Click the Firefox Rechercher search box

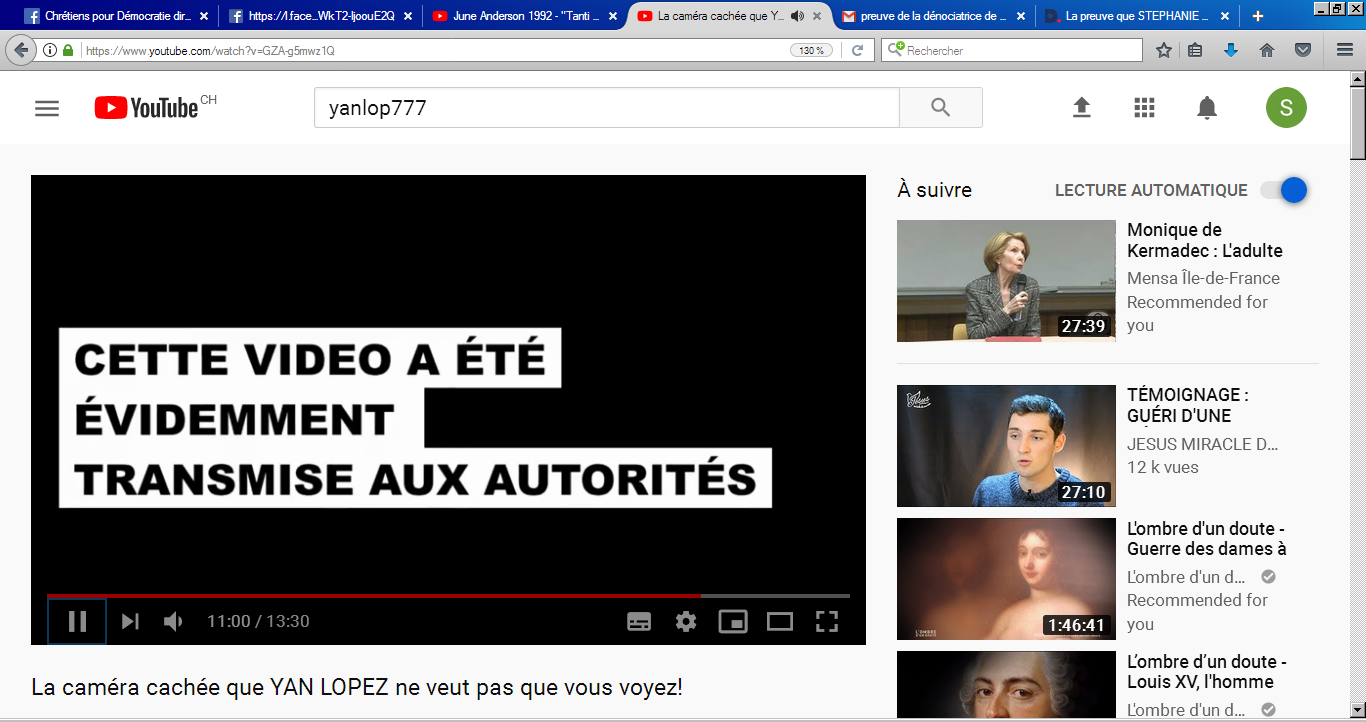[x=1012, y=50]
